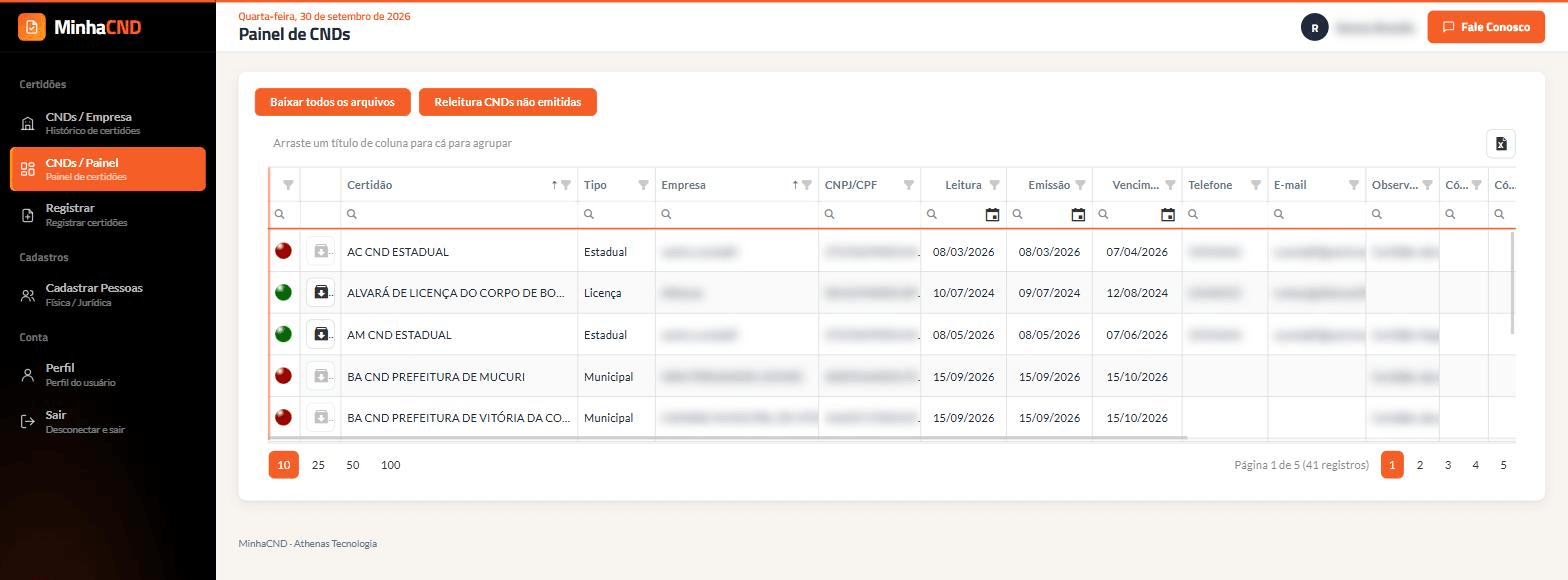This screenshot has width=1568, height=580.
Task: Open the user avatar labeled R
Action: coord(1314,28)
